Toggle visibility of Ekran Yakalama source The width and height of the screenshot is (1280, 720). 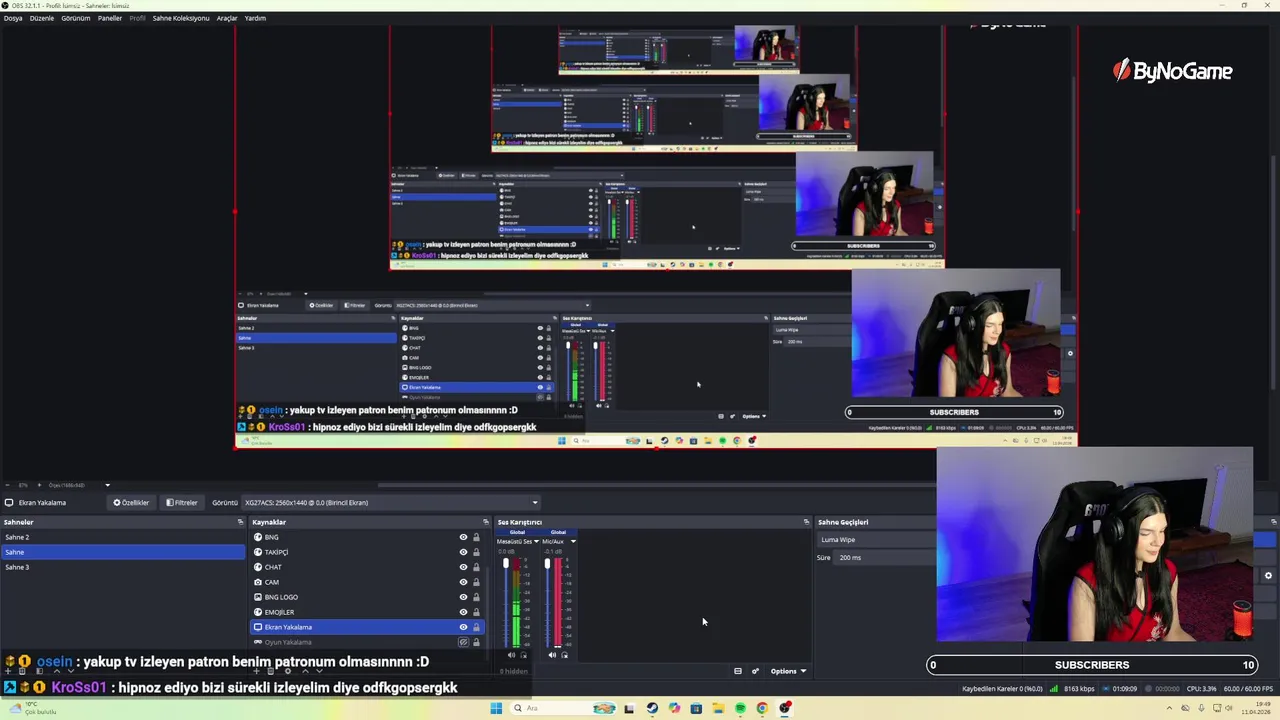(x=463, y=627)
